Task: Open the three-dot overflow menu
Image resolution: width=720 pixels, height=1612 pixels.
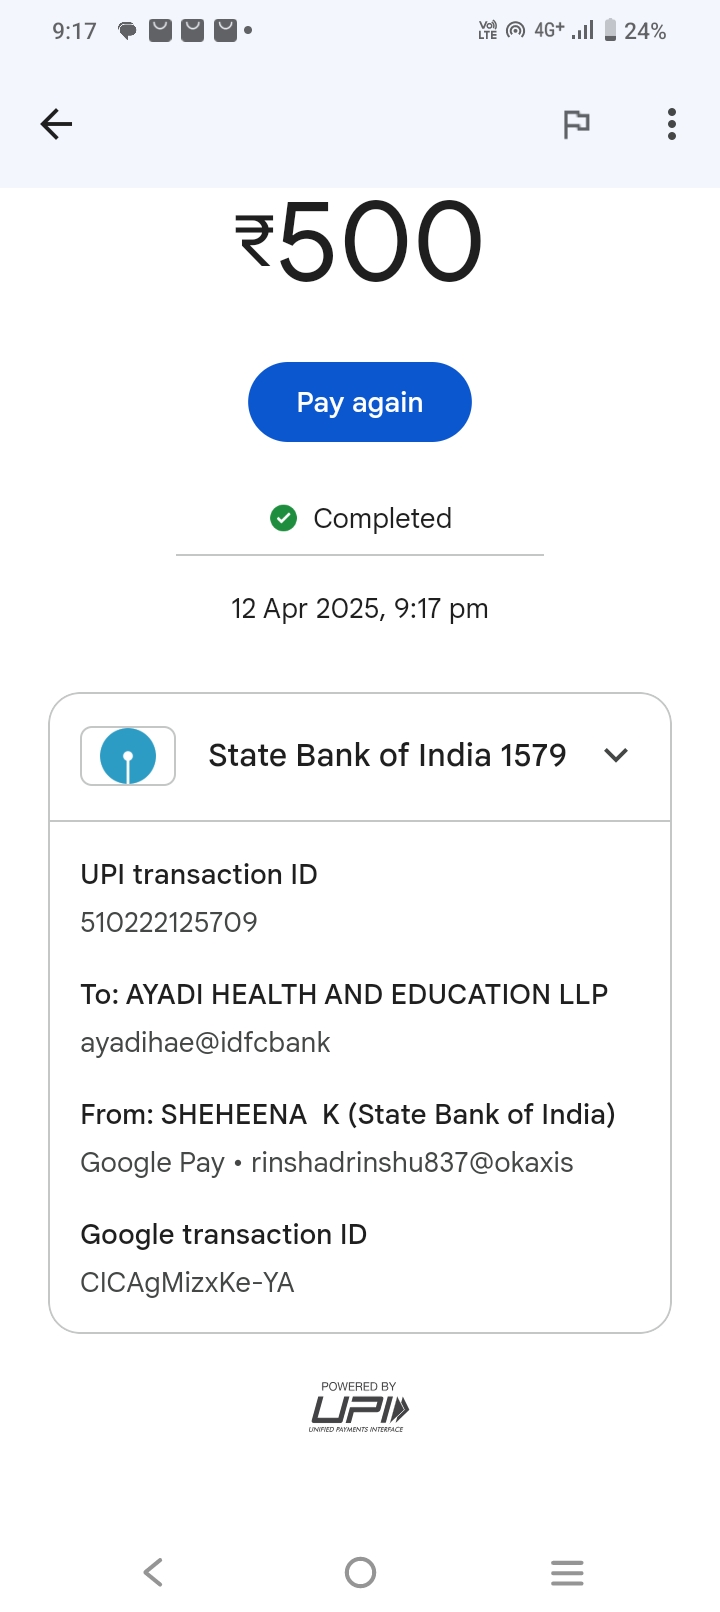Action: 672,124
